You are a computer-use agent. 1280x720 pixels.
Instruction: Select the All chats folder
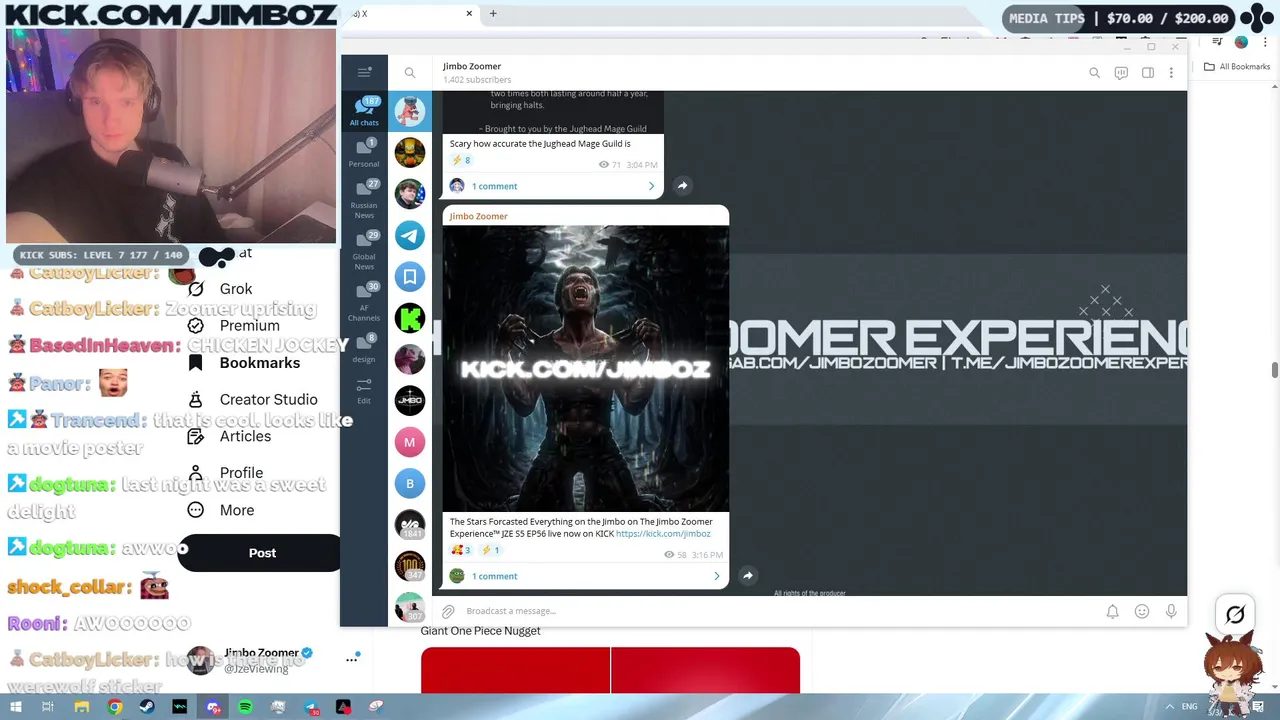pos(364,111)
